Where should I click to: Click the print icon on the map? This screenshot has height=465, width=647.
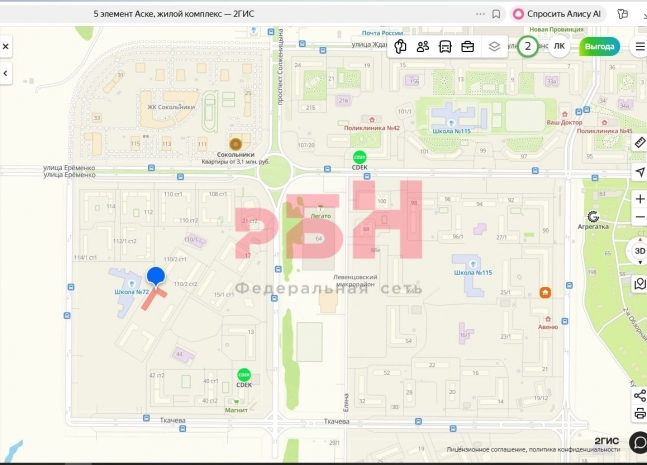640,413
